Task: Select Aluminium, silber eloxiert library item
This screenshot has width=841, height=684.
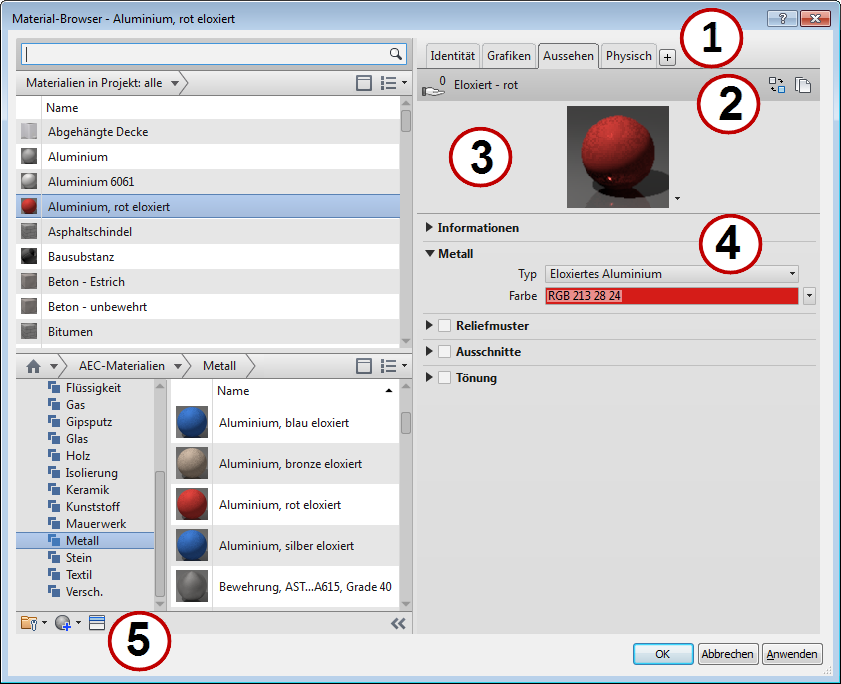Action: coord(285,546)
